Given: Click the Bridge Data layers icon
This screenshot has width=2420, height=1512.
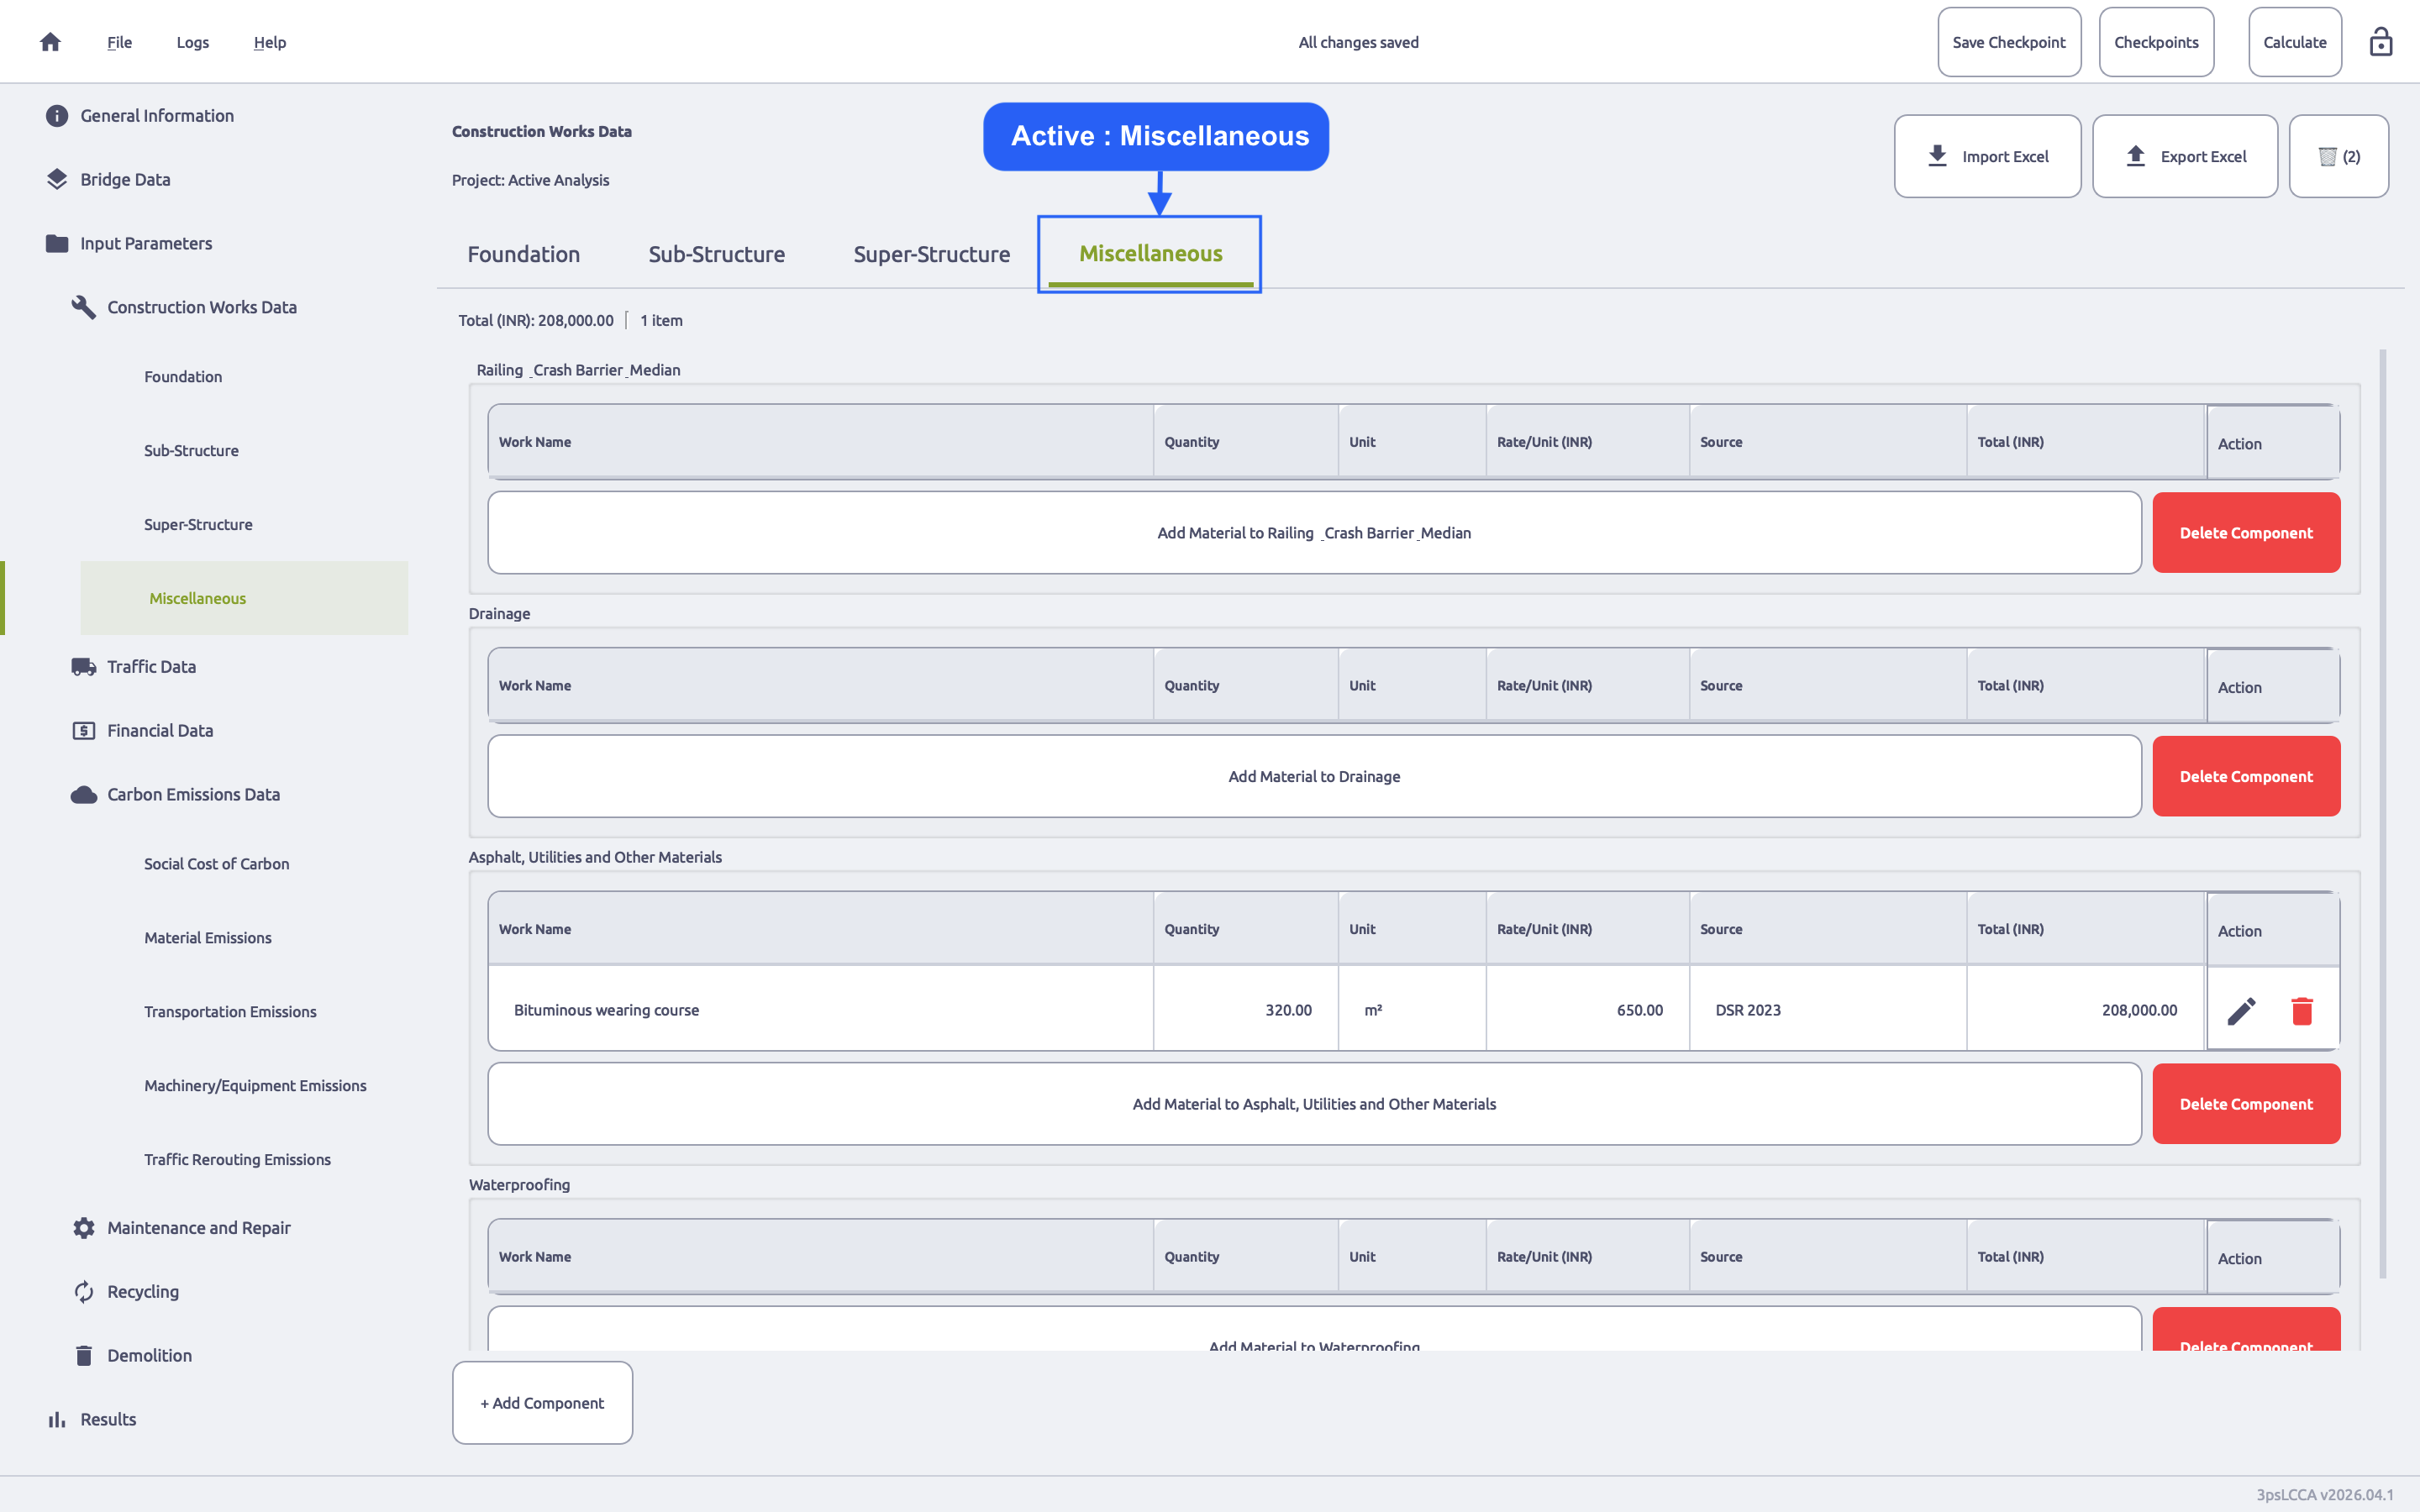Looking at the screenshot, I should click(x=57, y=180).
